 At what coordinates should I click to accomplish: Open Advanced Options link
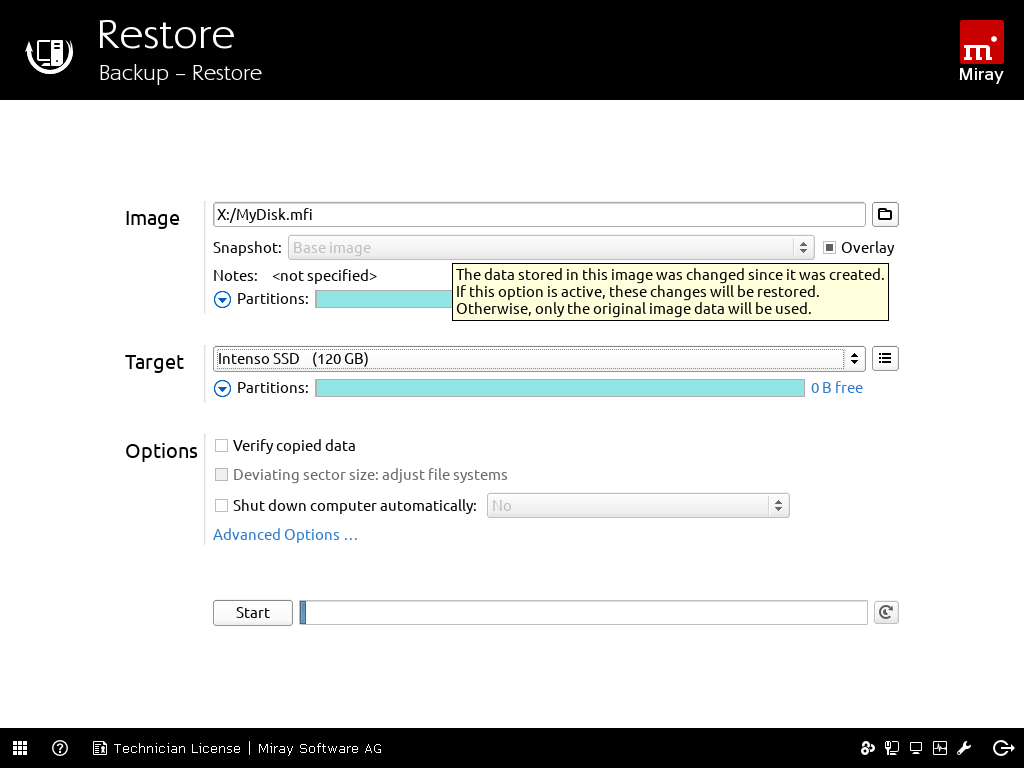point(285,535)
